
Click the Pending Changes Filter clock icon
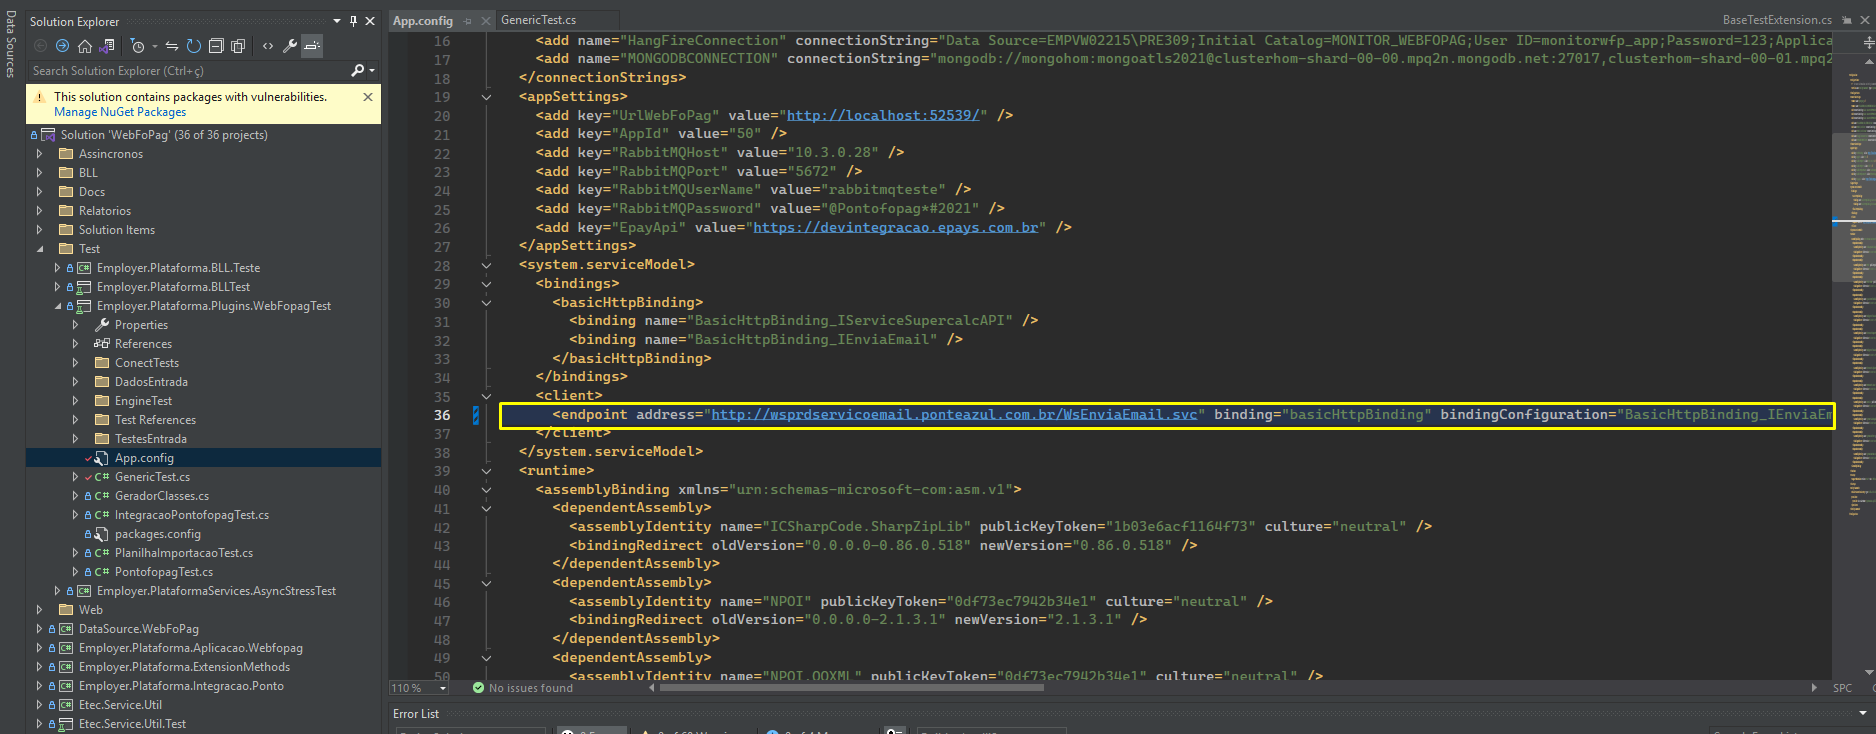(x=138, y=46)
